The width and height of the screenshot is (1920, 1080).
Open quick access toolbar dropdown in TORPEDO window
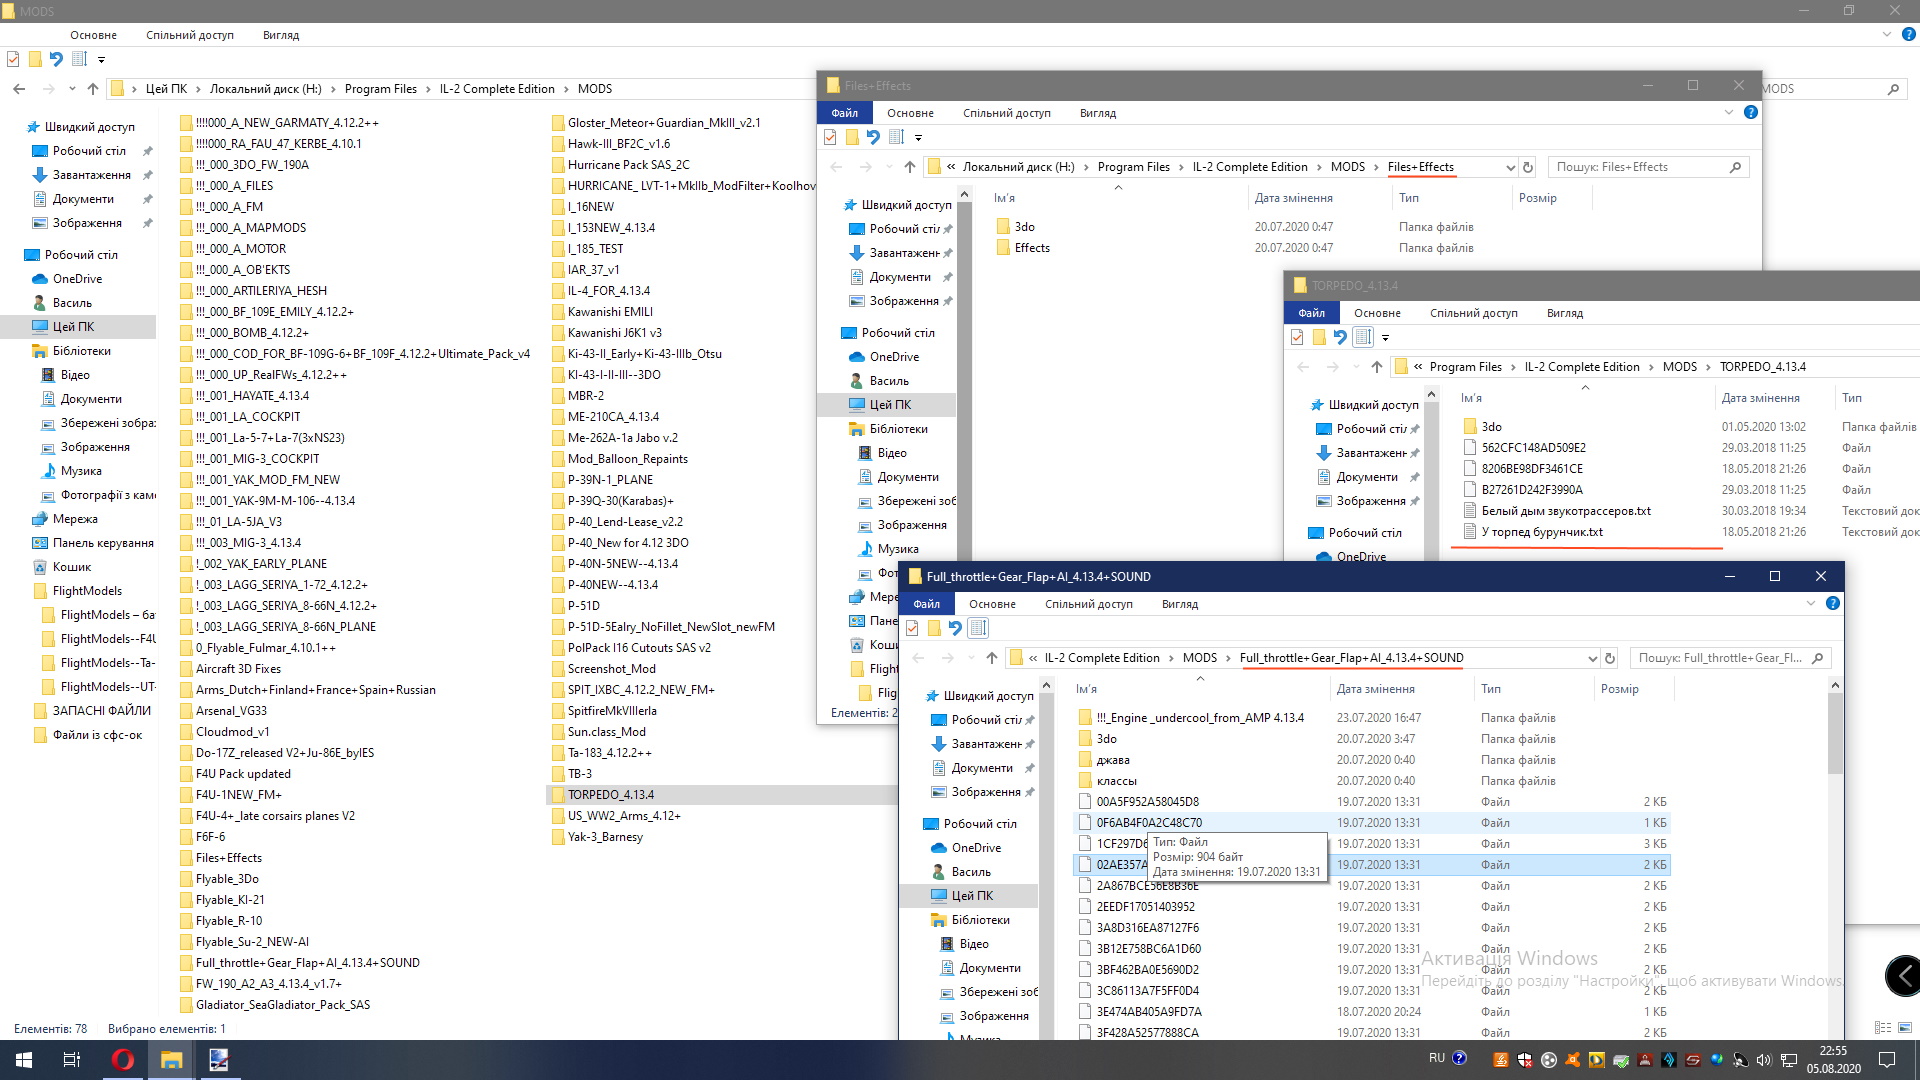point(1385,338)
